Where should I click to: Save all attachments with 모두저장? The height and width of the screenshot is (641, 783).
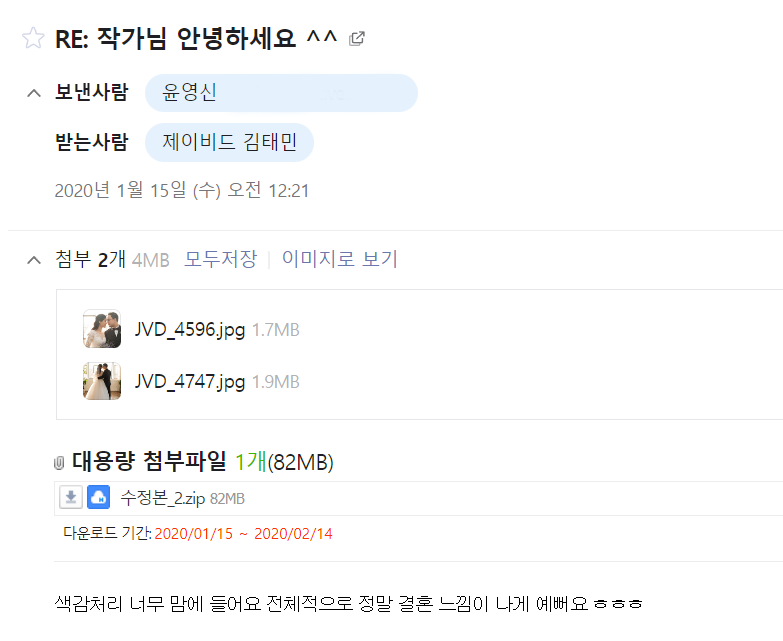click(220, 260)
